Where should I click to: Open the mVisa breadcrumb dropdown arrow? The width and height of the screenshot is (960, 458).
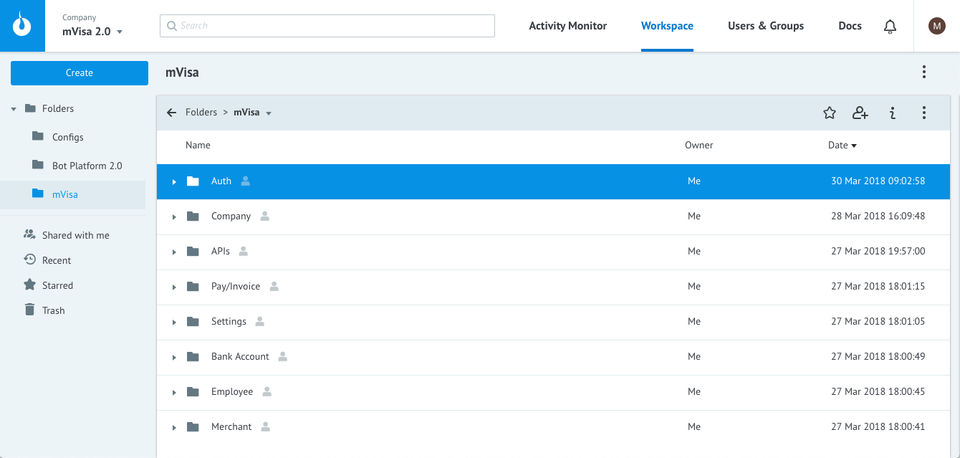point(269,113)
